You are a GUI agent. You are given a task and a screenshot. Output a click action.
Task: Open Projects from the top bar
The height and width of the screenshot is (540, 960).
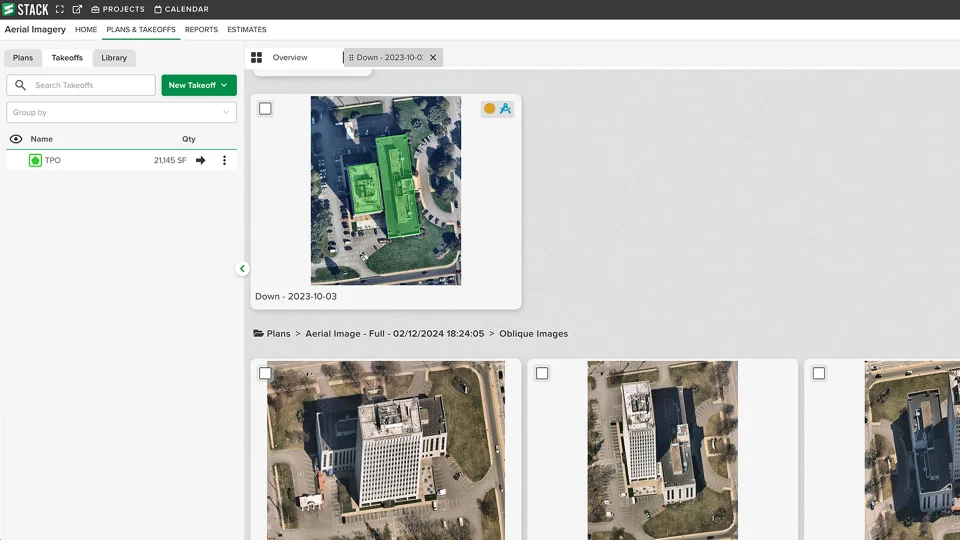coord(118,9)
